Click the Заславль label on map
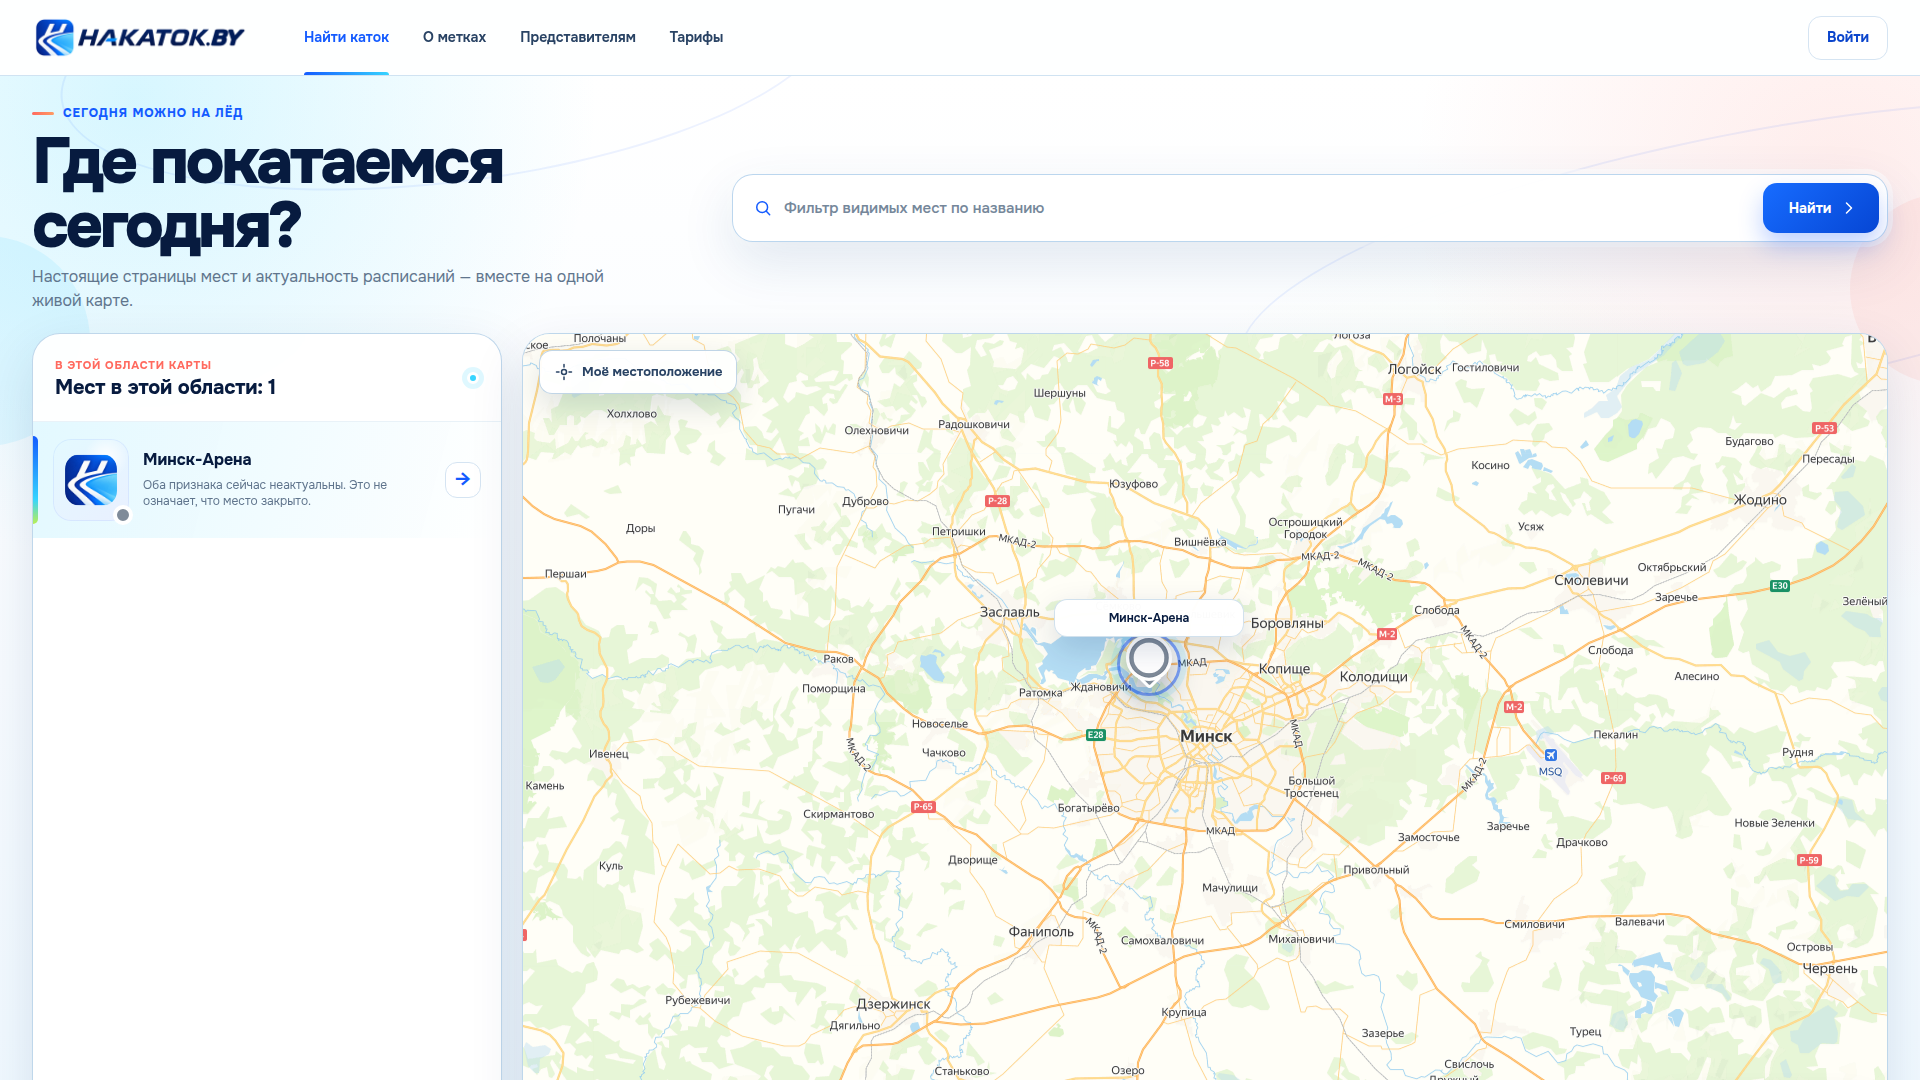This screenshot has width=1920, height=1080. point(1009,612)
